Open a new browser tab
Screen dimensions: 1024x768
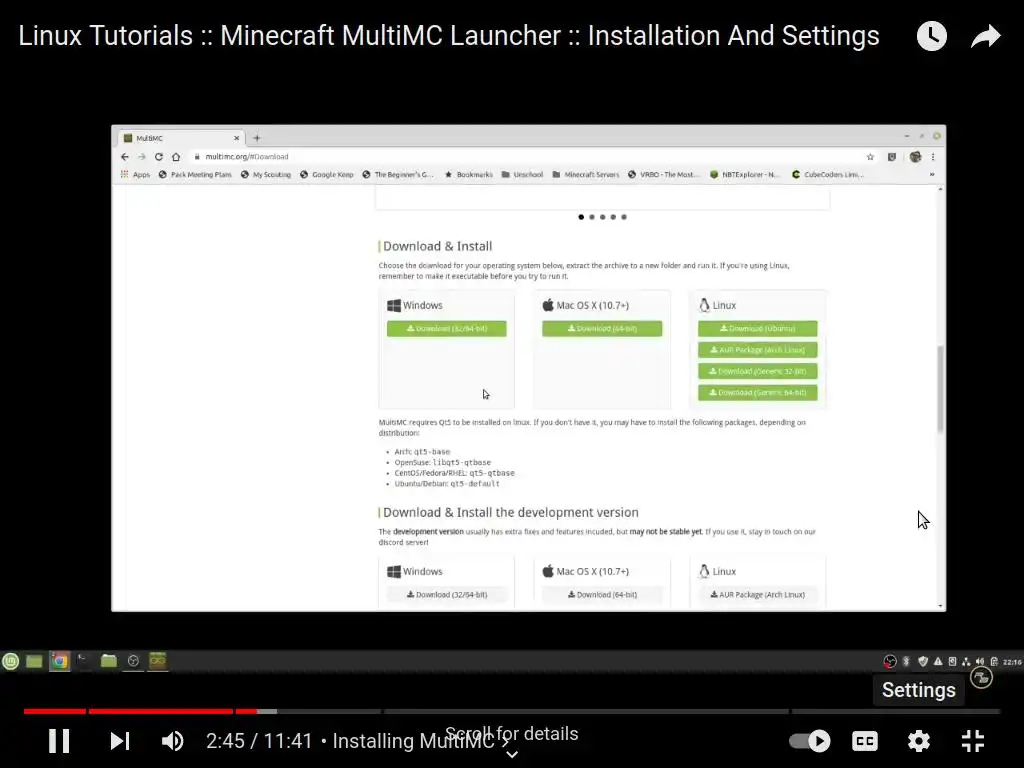coord(257,138)
